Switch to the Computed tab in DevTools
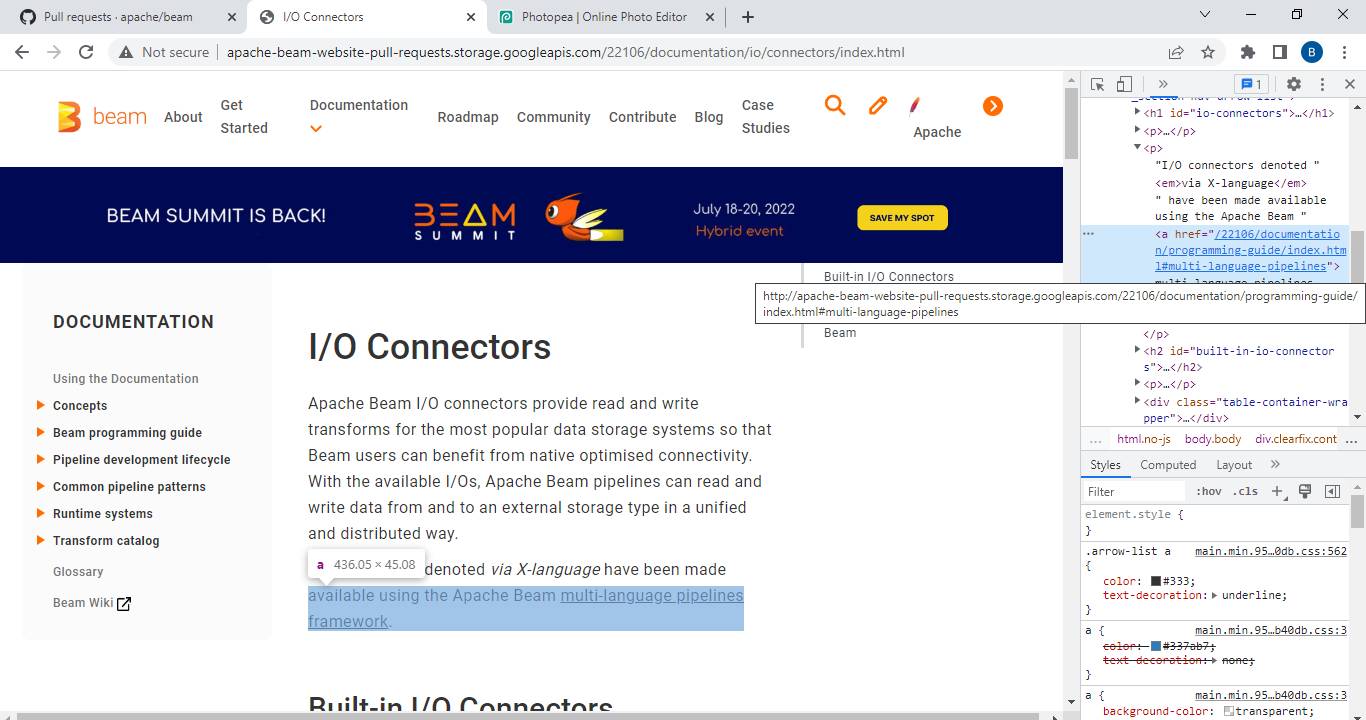Viewport: 1366px width, 720px height. coord(1168,464)
